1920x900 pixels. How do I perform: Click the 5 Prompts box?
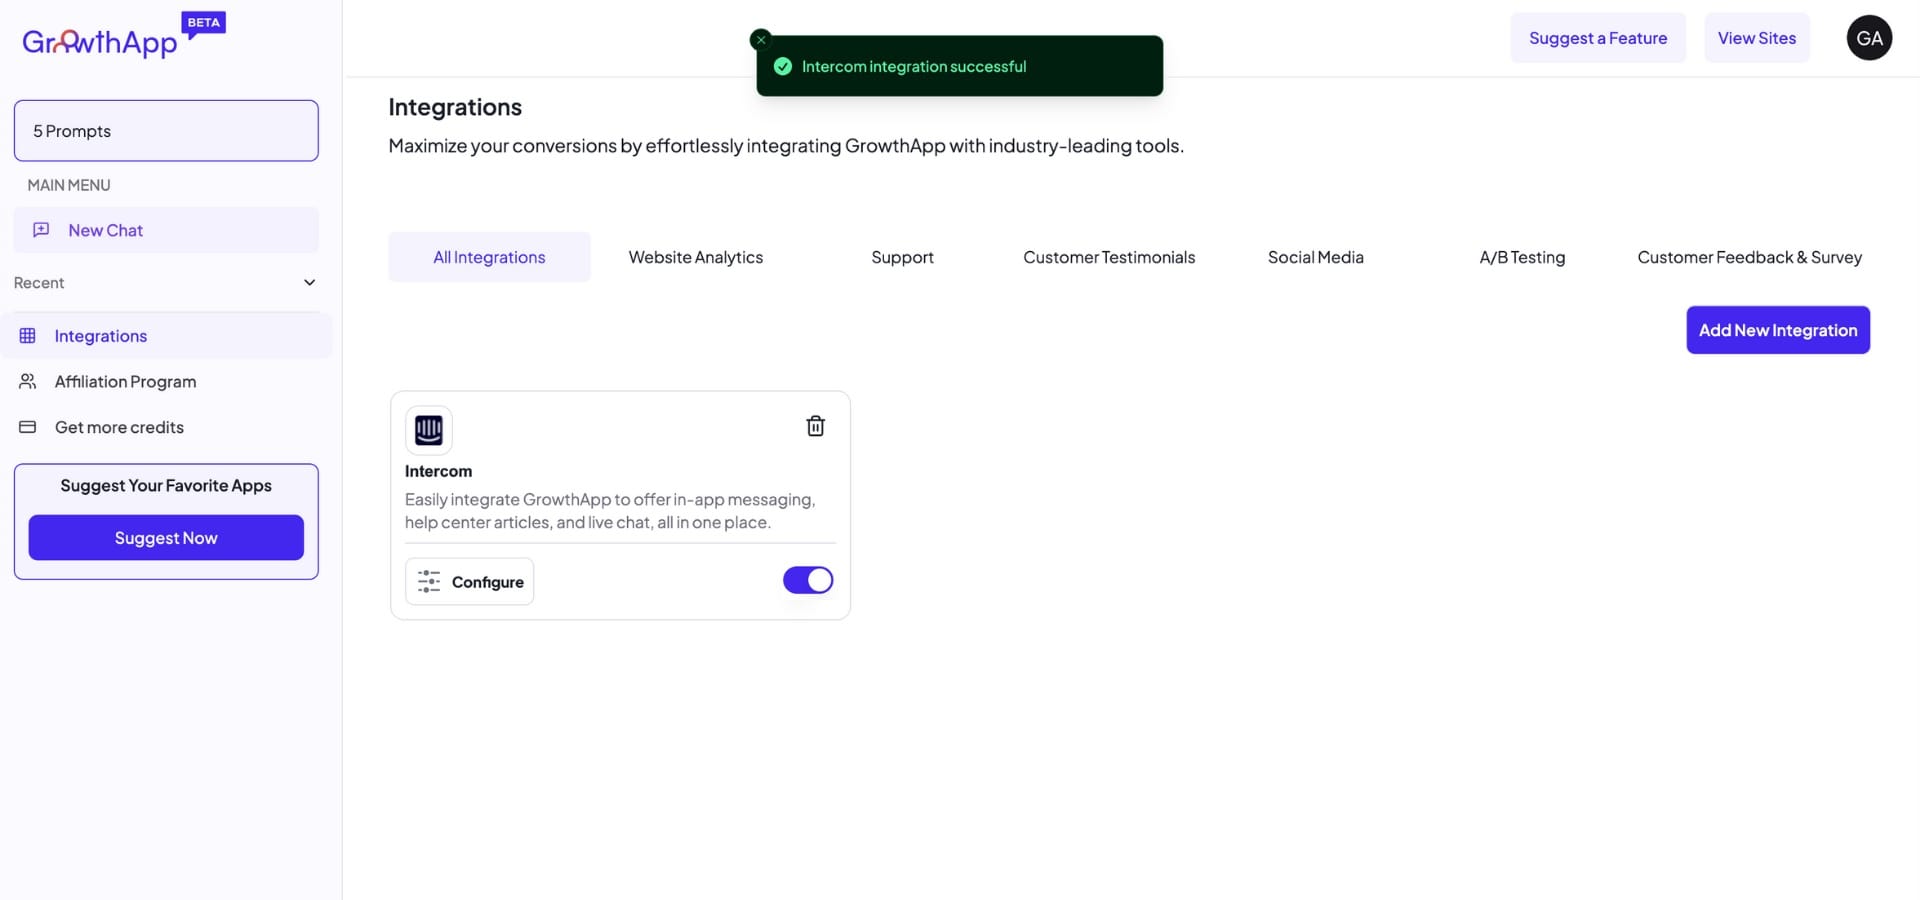coord(166,131)
